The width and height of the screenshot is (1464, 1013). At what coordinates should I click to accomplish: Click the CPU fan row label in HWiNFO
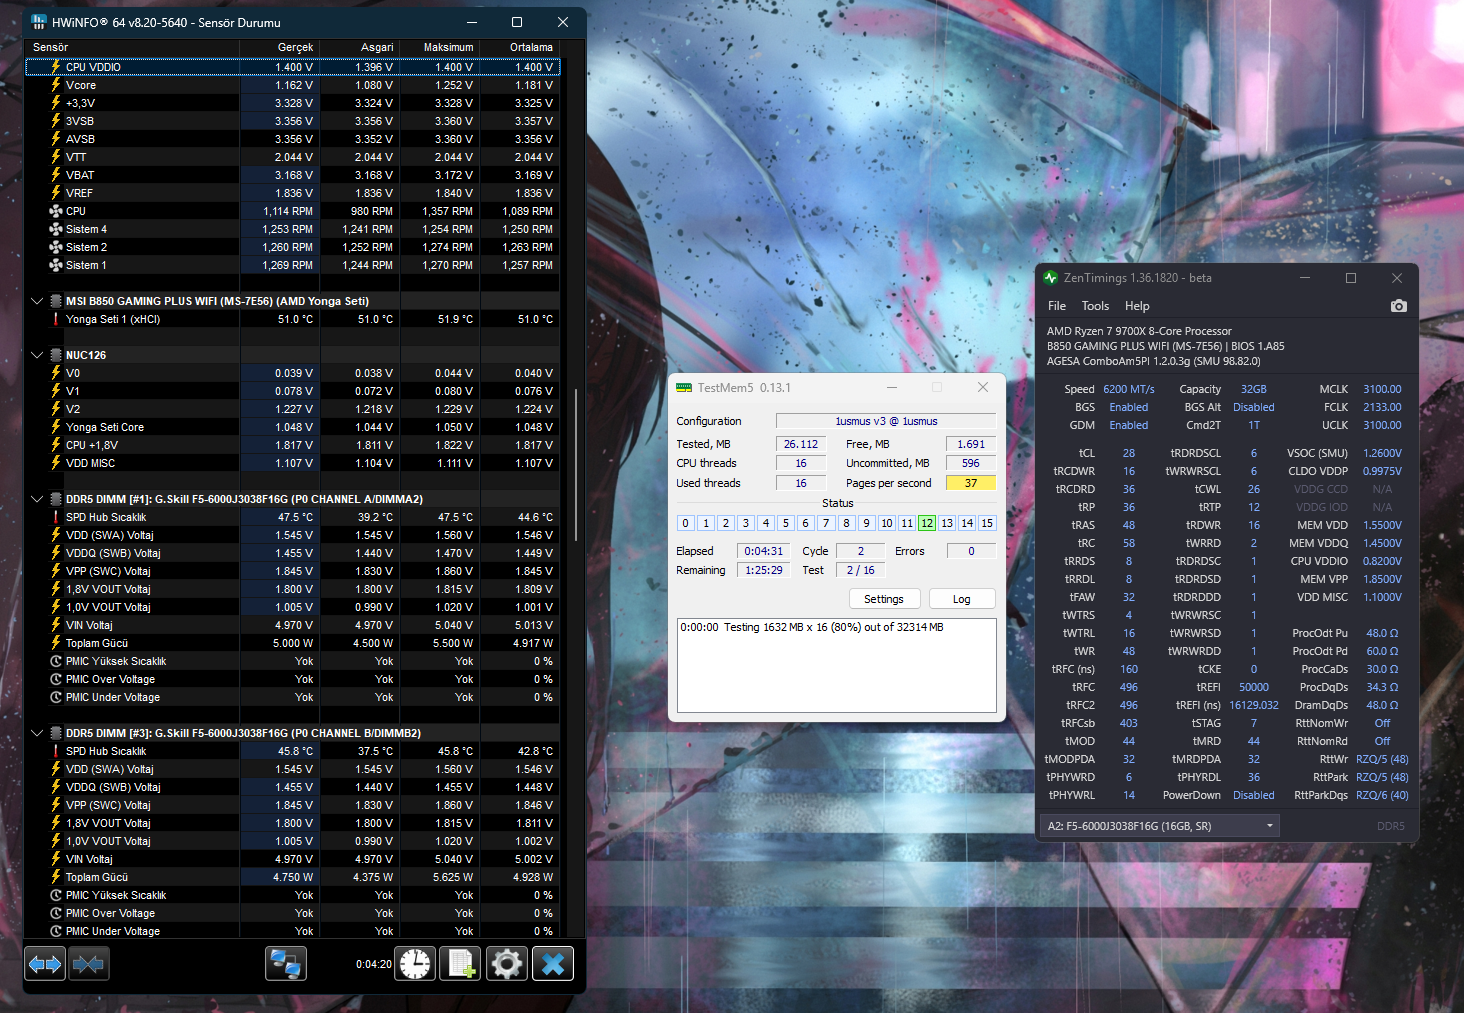click(76, 211)
